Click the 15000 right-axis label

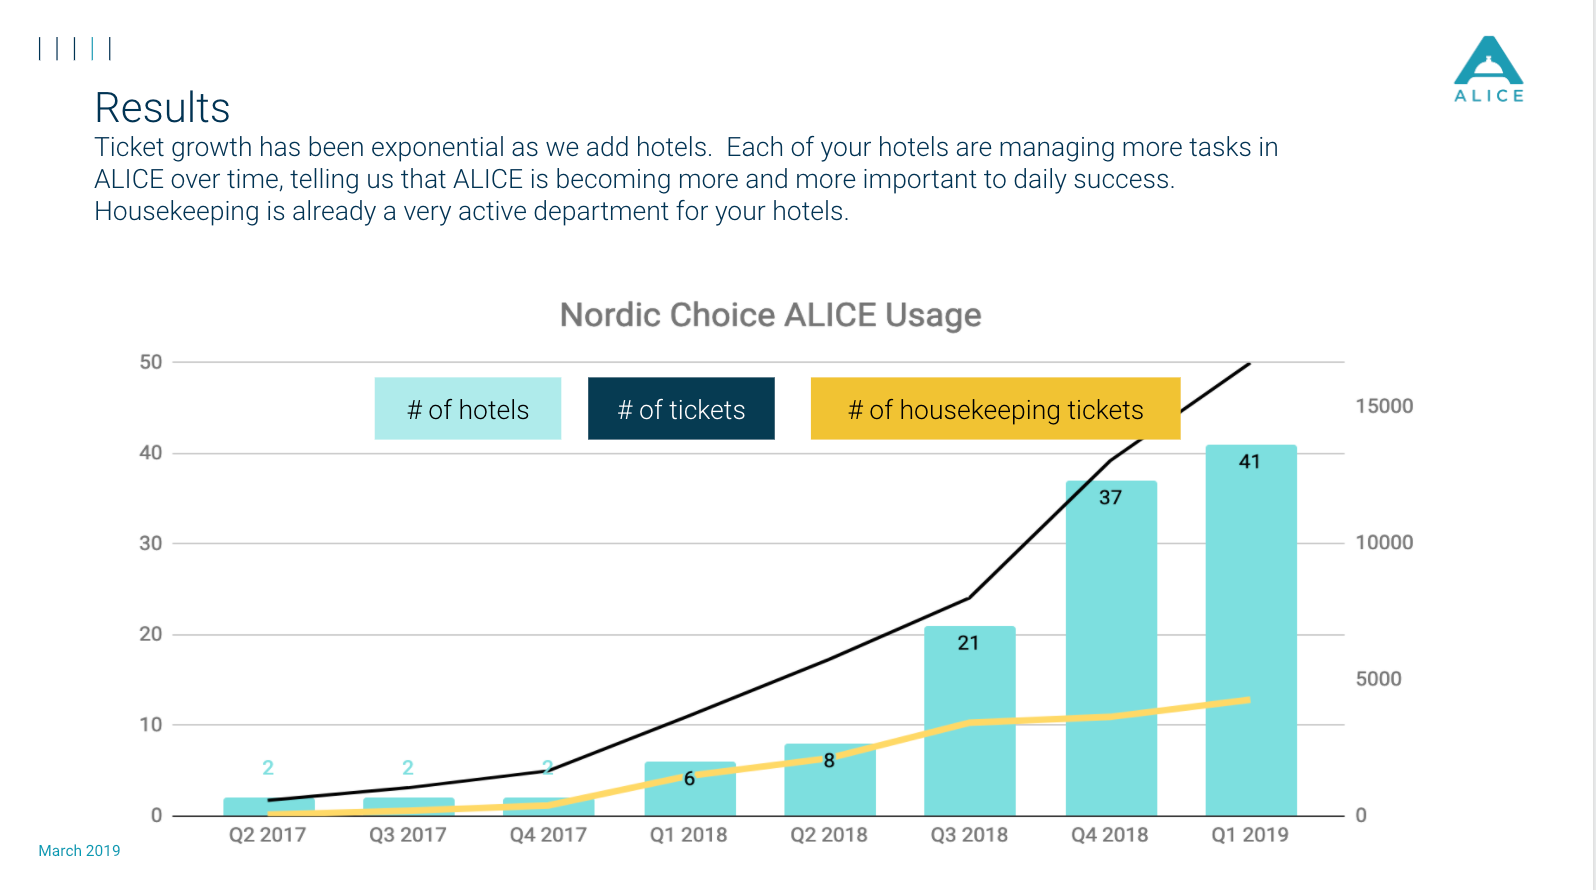(1384, 406)
